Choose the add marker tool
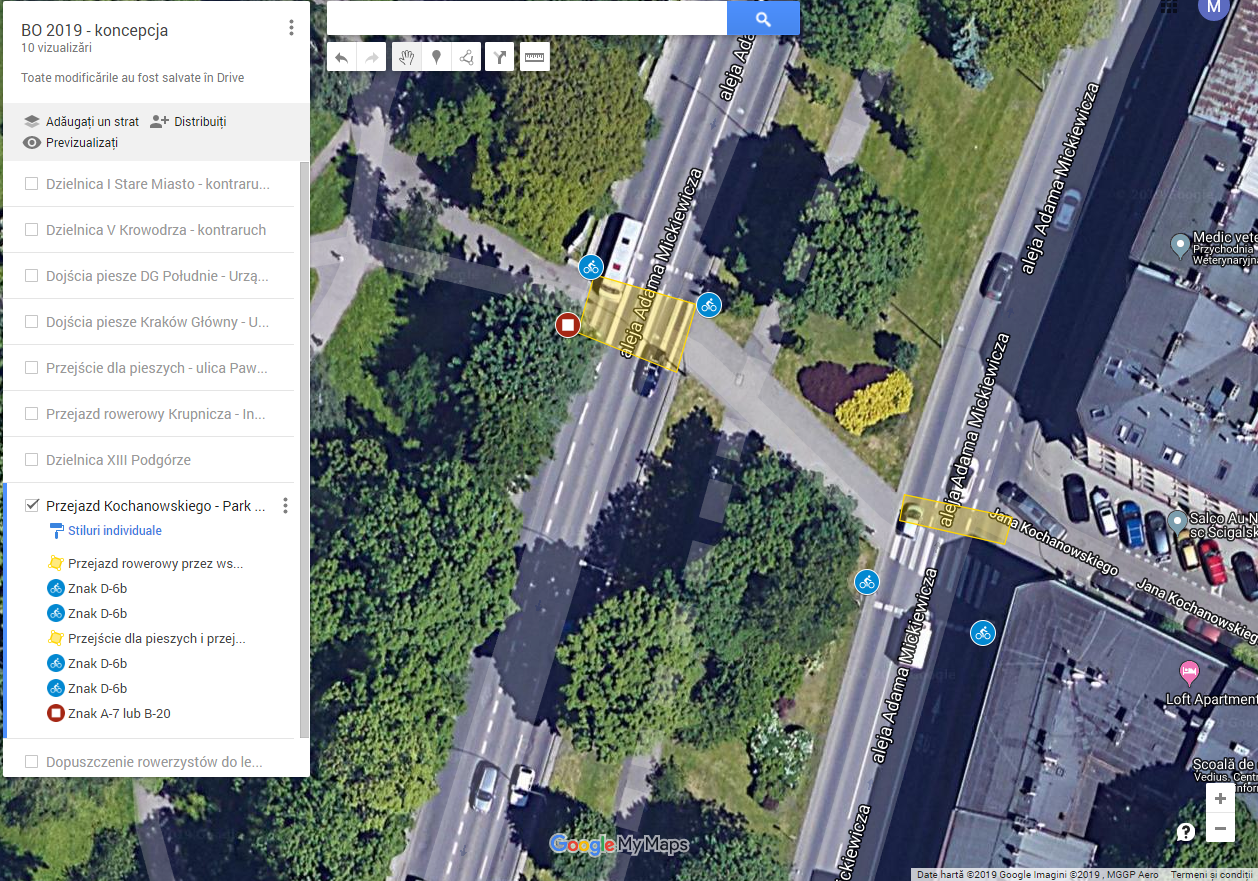 tap(436, 57)
